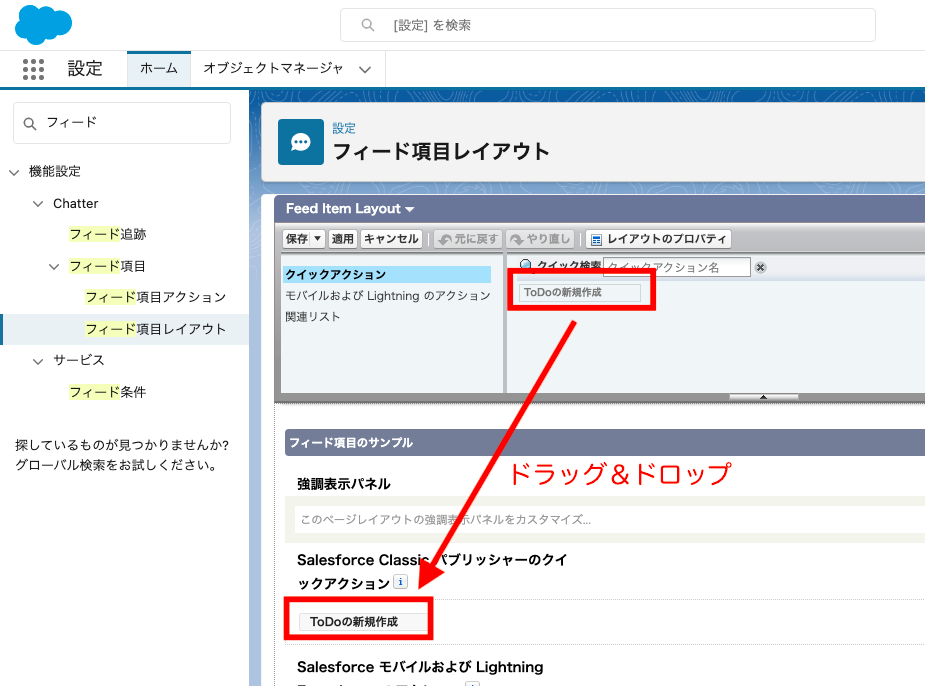Viewport: 925px width, 686px height.
Task: Open フィード追跡 in the sidebar
Action: 108,235
